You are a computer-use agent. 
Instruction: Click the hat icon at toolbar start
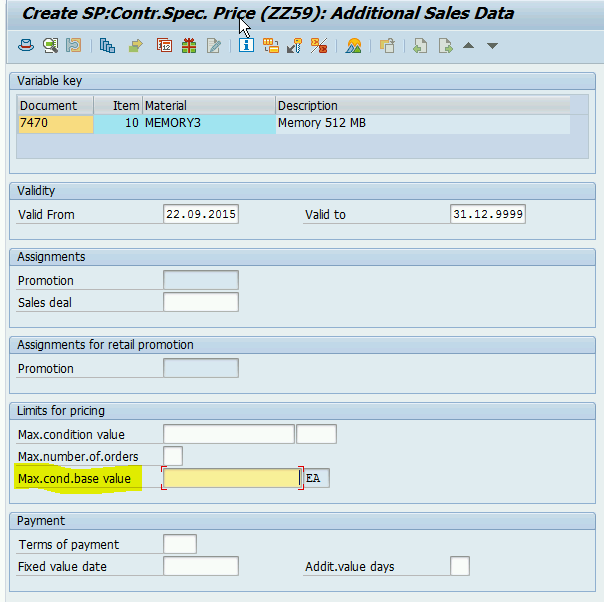point(25,46)
